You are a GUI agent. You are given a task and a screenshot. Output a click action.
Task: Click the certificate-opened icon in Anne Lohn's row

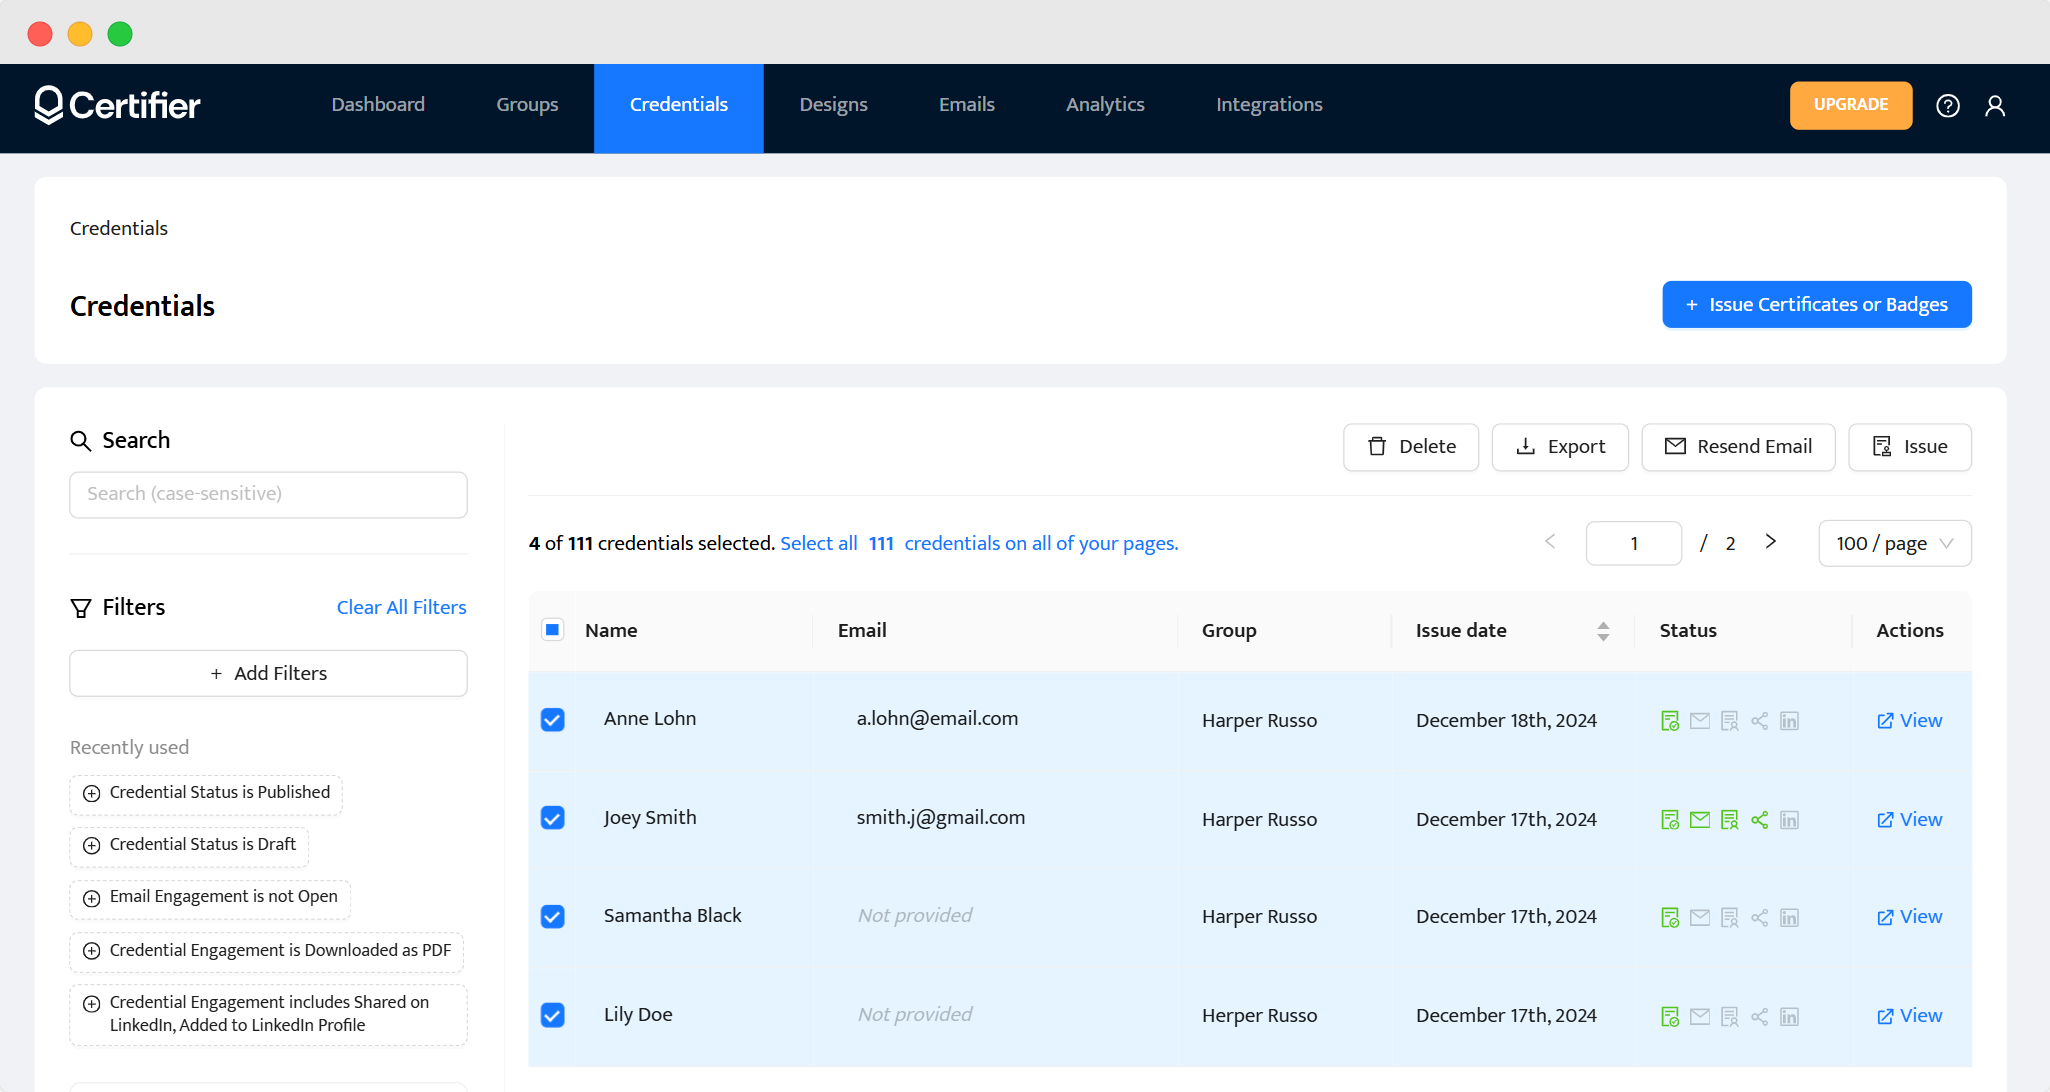tap(1729, 721)
